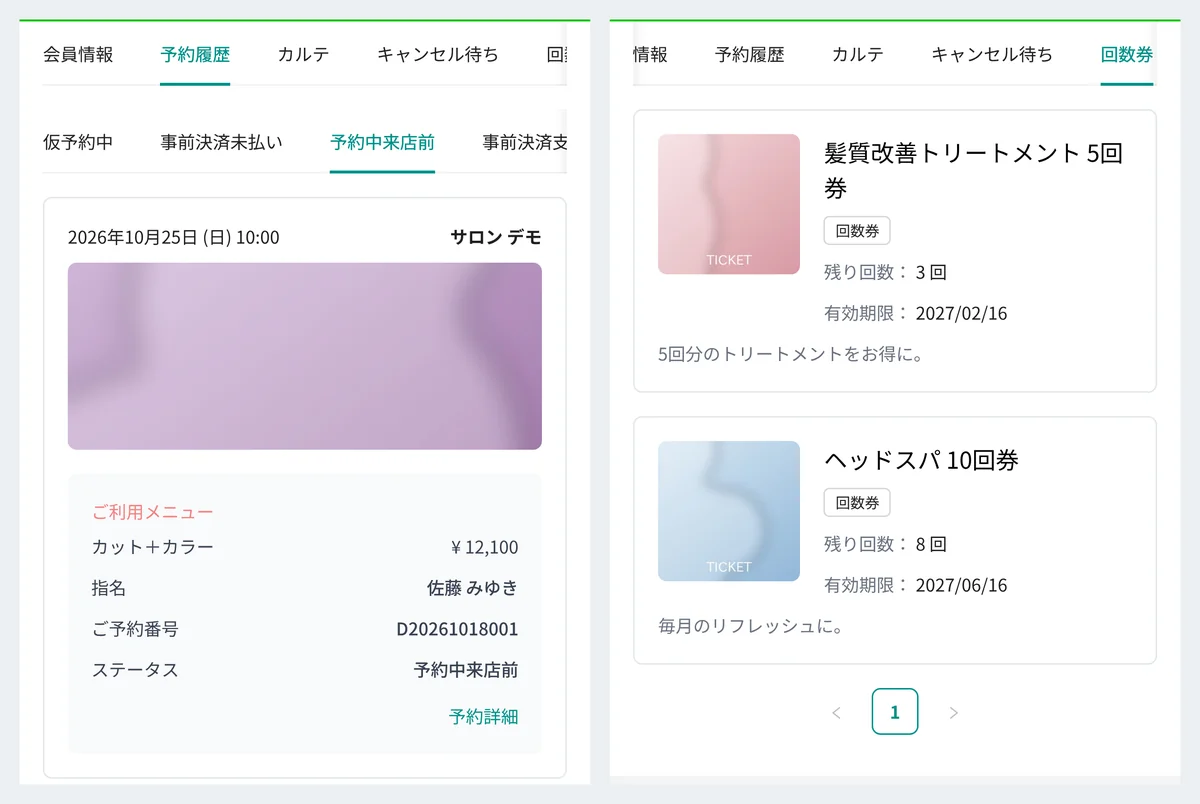This screenshot has width=1200, height=804.
Task: Open the 予約詳細 link
Action: pyautogui.click(x=483, y=717)
